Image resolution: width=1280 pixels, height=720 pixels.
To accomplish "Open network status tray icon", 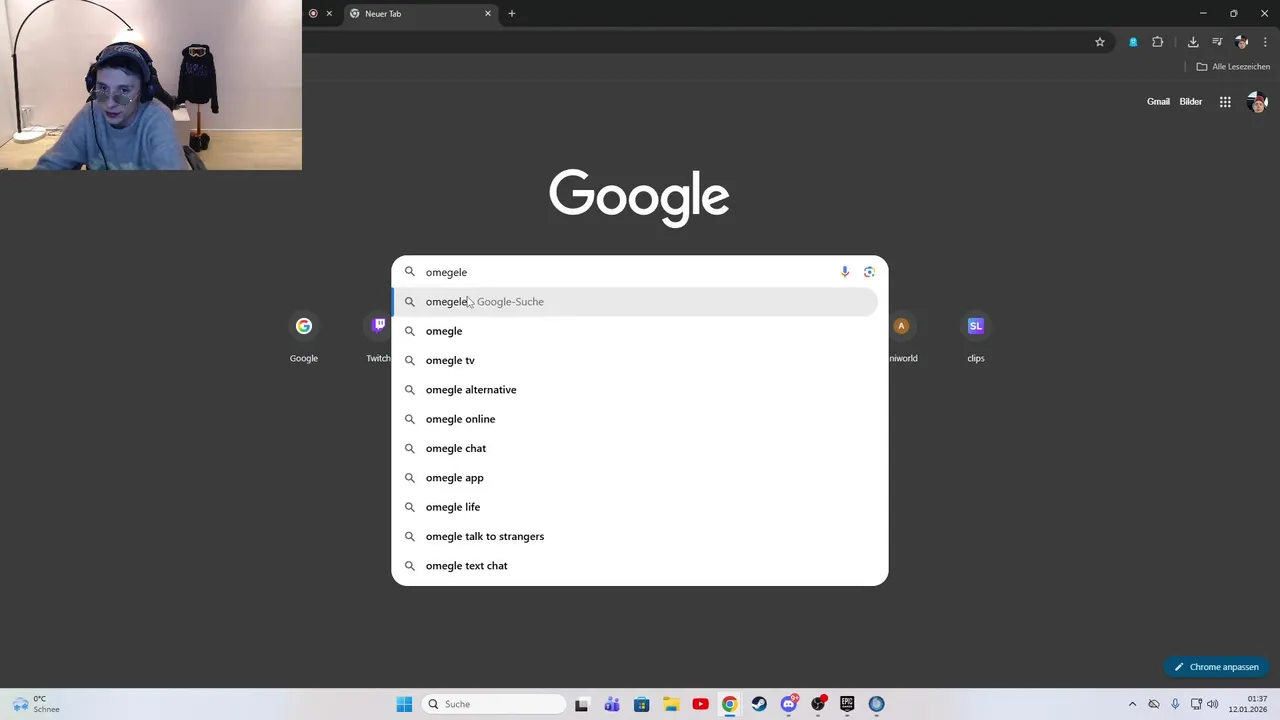I will (1196, 704).
